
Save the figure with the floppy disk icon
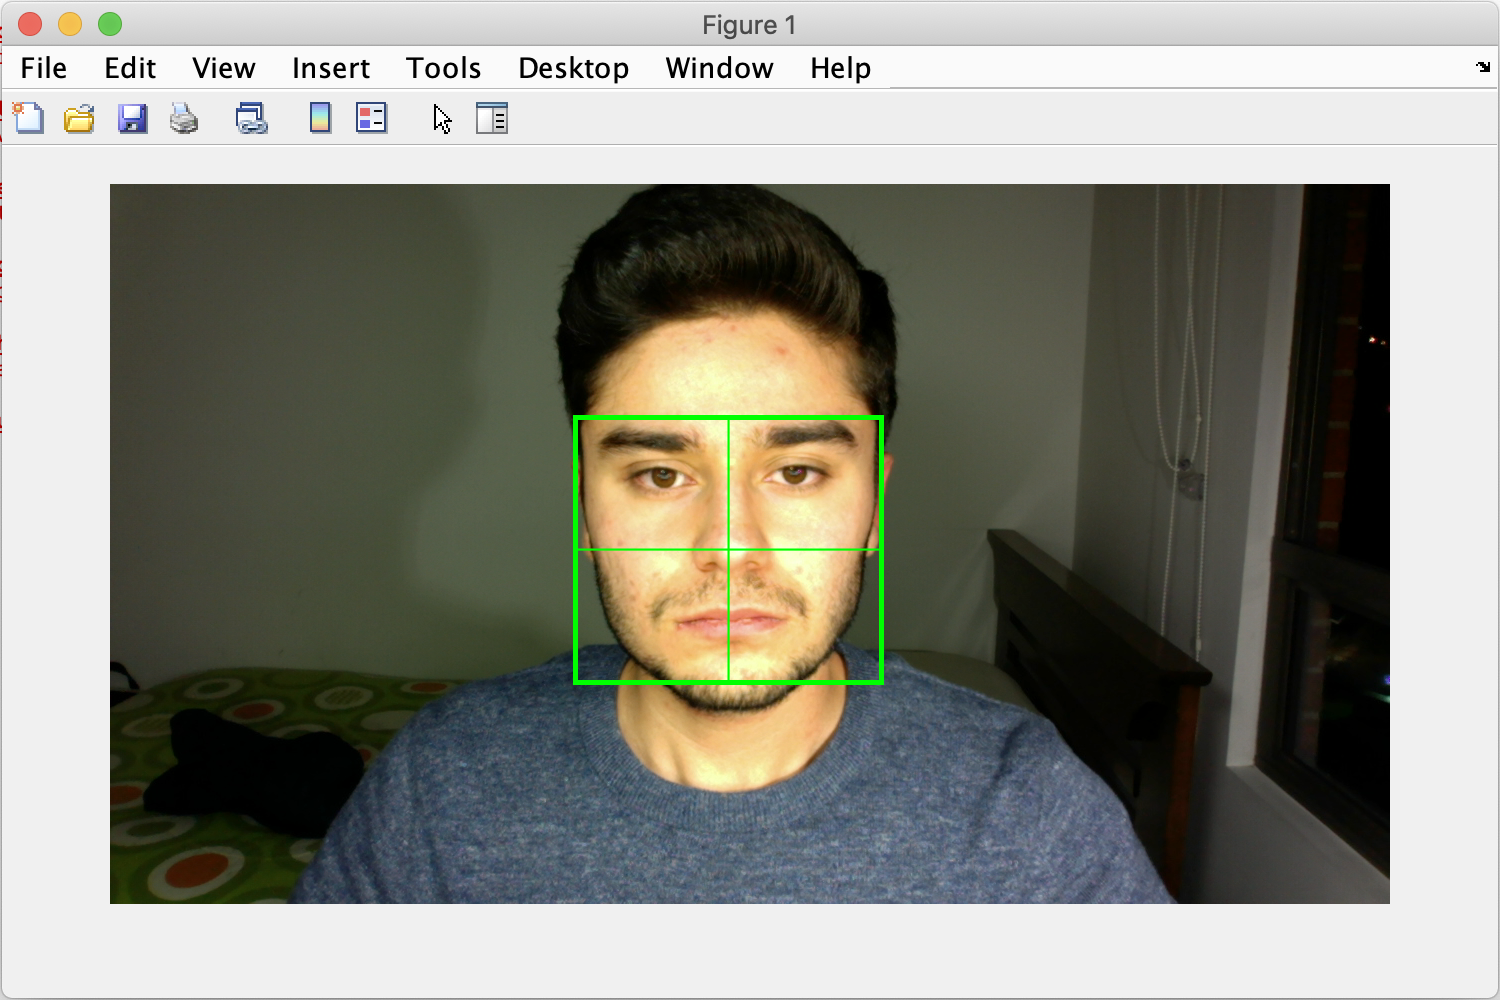132,119
